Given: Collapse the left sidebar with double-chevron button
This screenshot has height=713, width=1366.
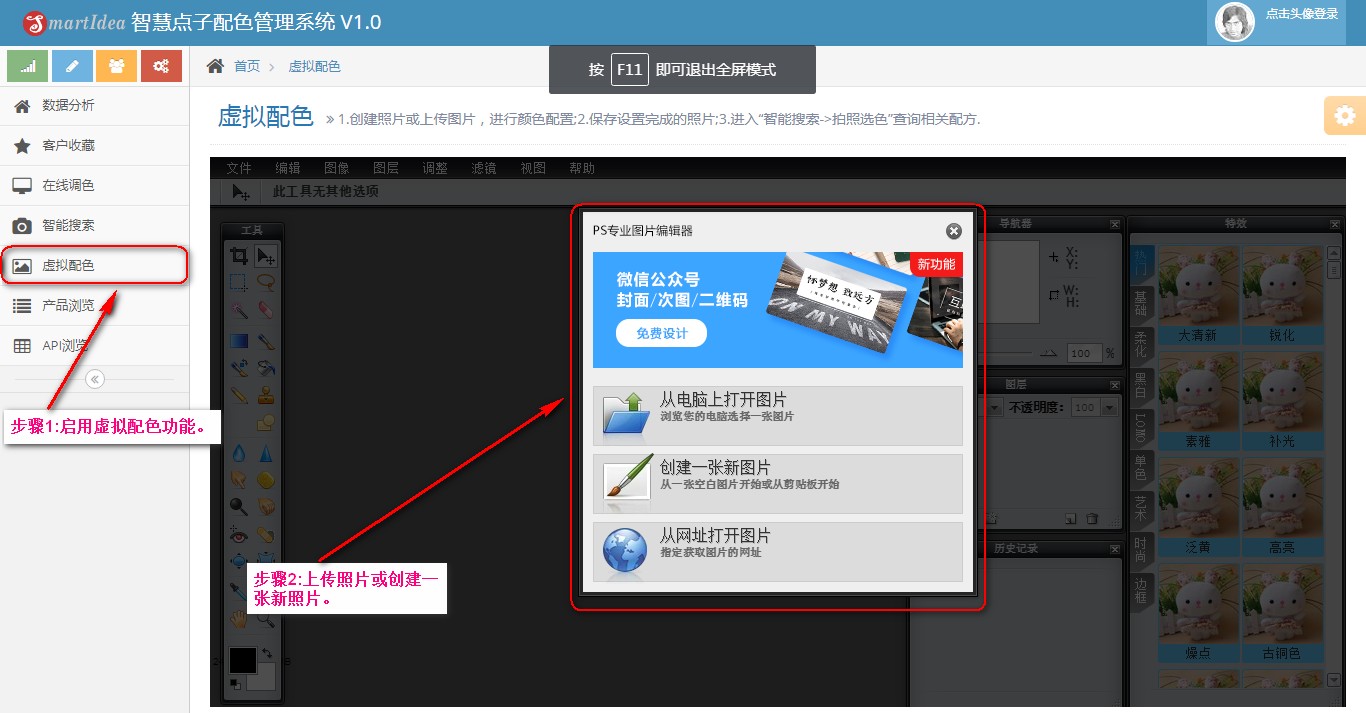Looking at the screenshot, I should [95, 379].
